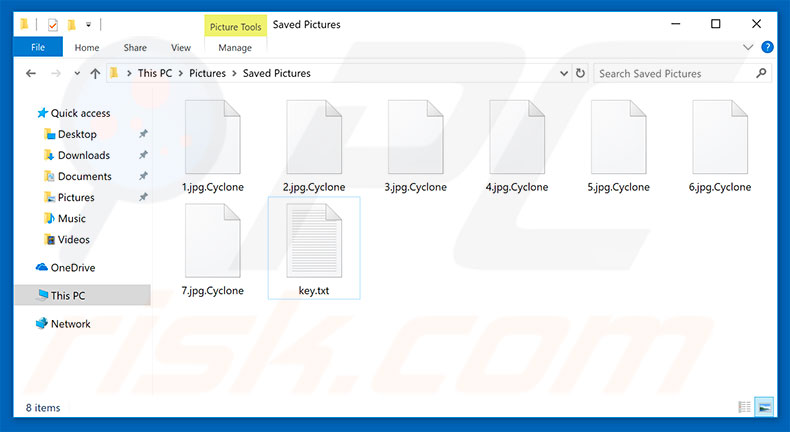The width and height of the screenshot is (790, 432).
Task: Open the address bar history dropdown
Action: [564, 74]
